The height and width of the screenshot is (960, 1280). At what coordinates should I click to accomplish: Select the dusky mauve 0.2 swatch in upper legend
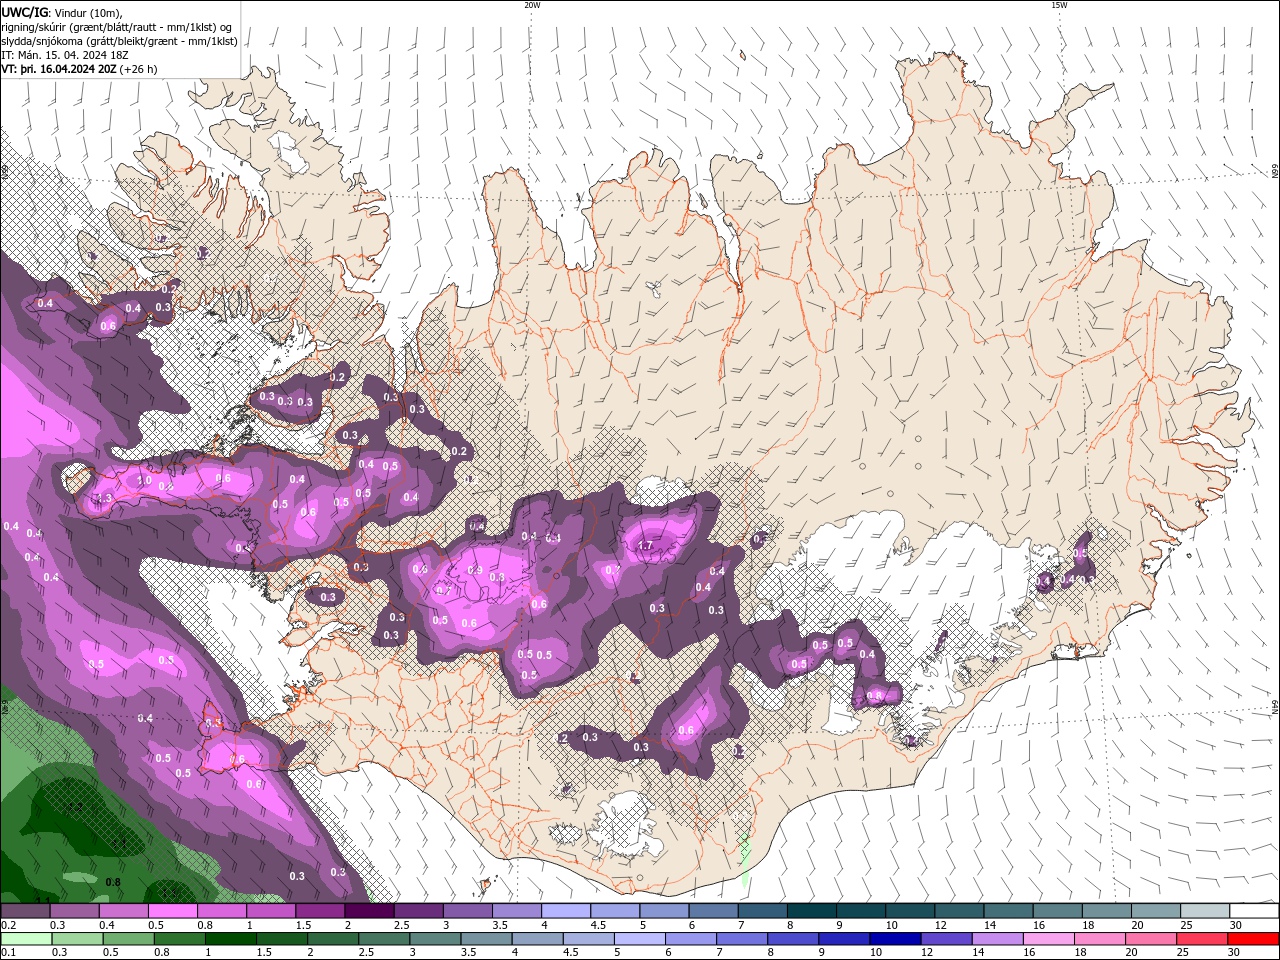pos(25,911)
